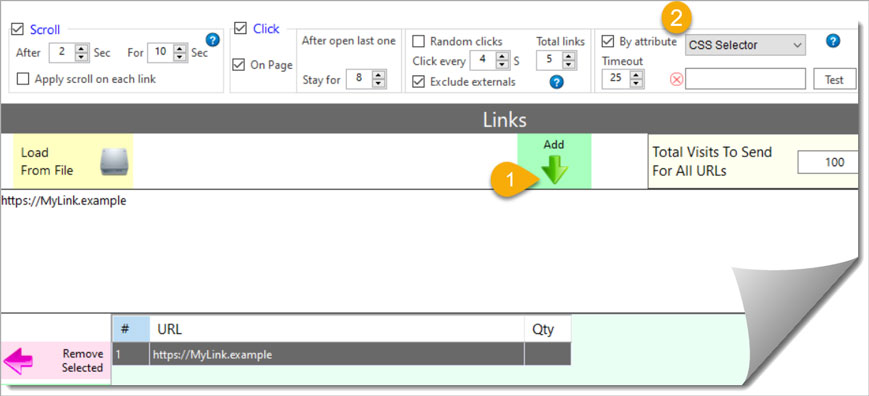Viewport: 869px width, 396px height.
Task: Click the Total Visits To Send field
Action: [829, 162]
